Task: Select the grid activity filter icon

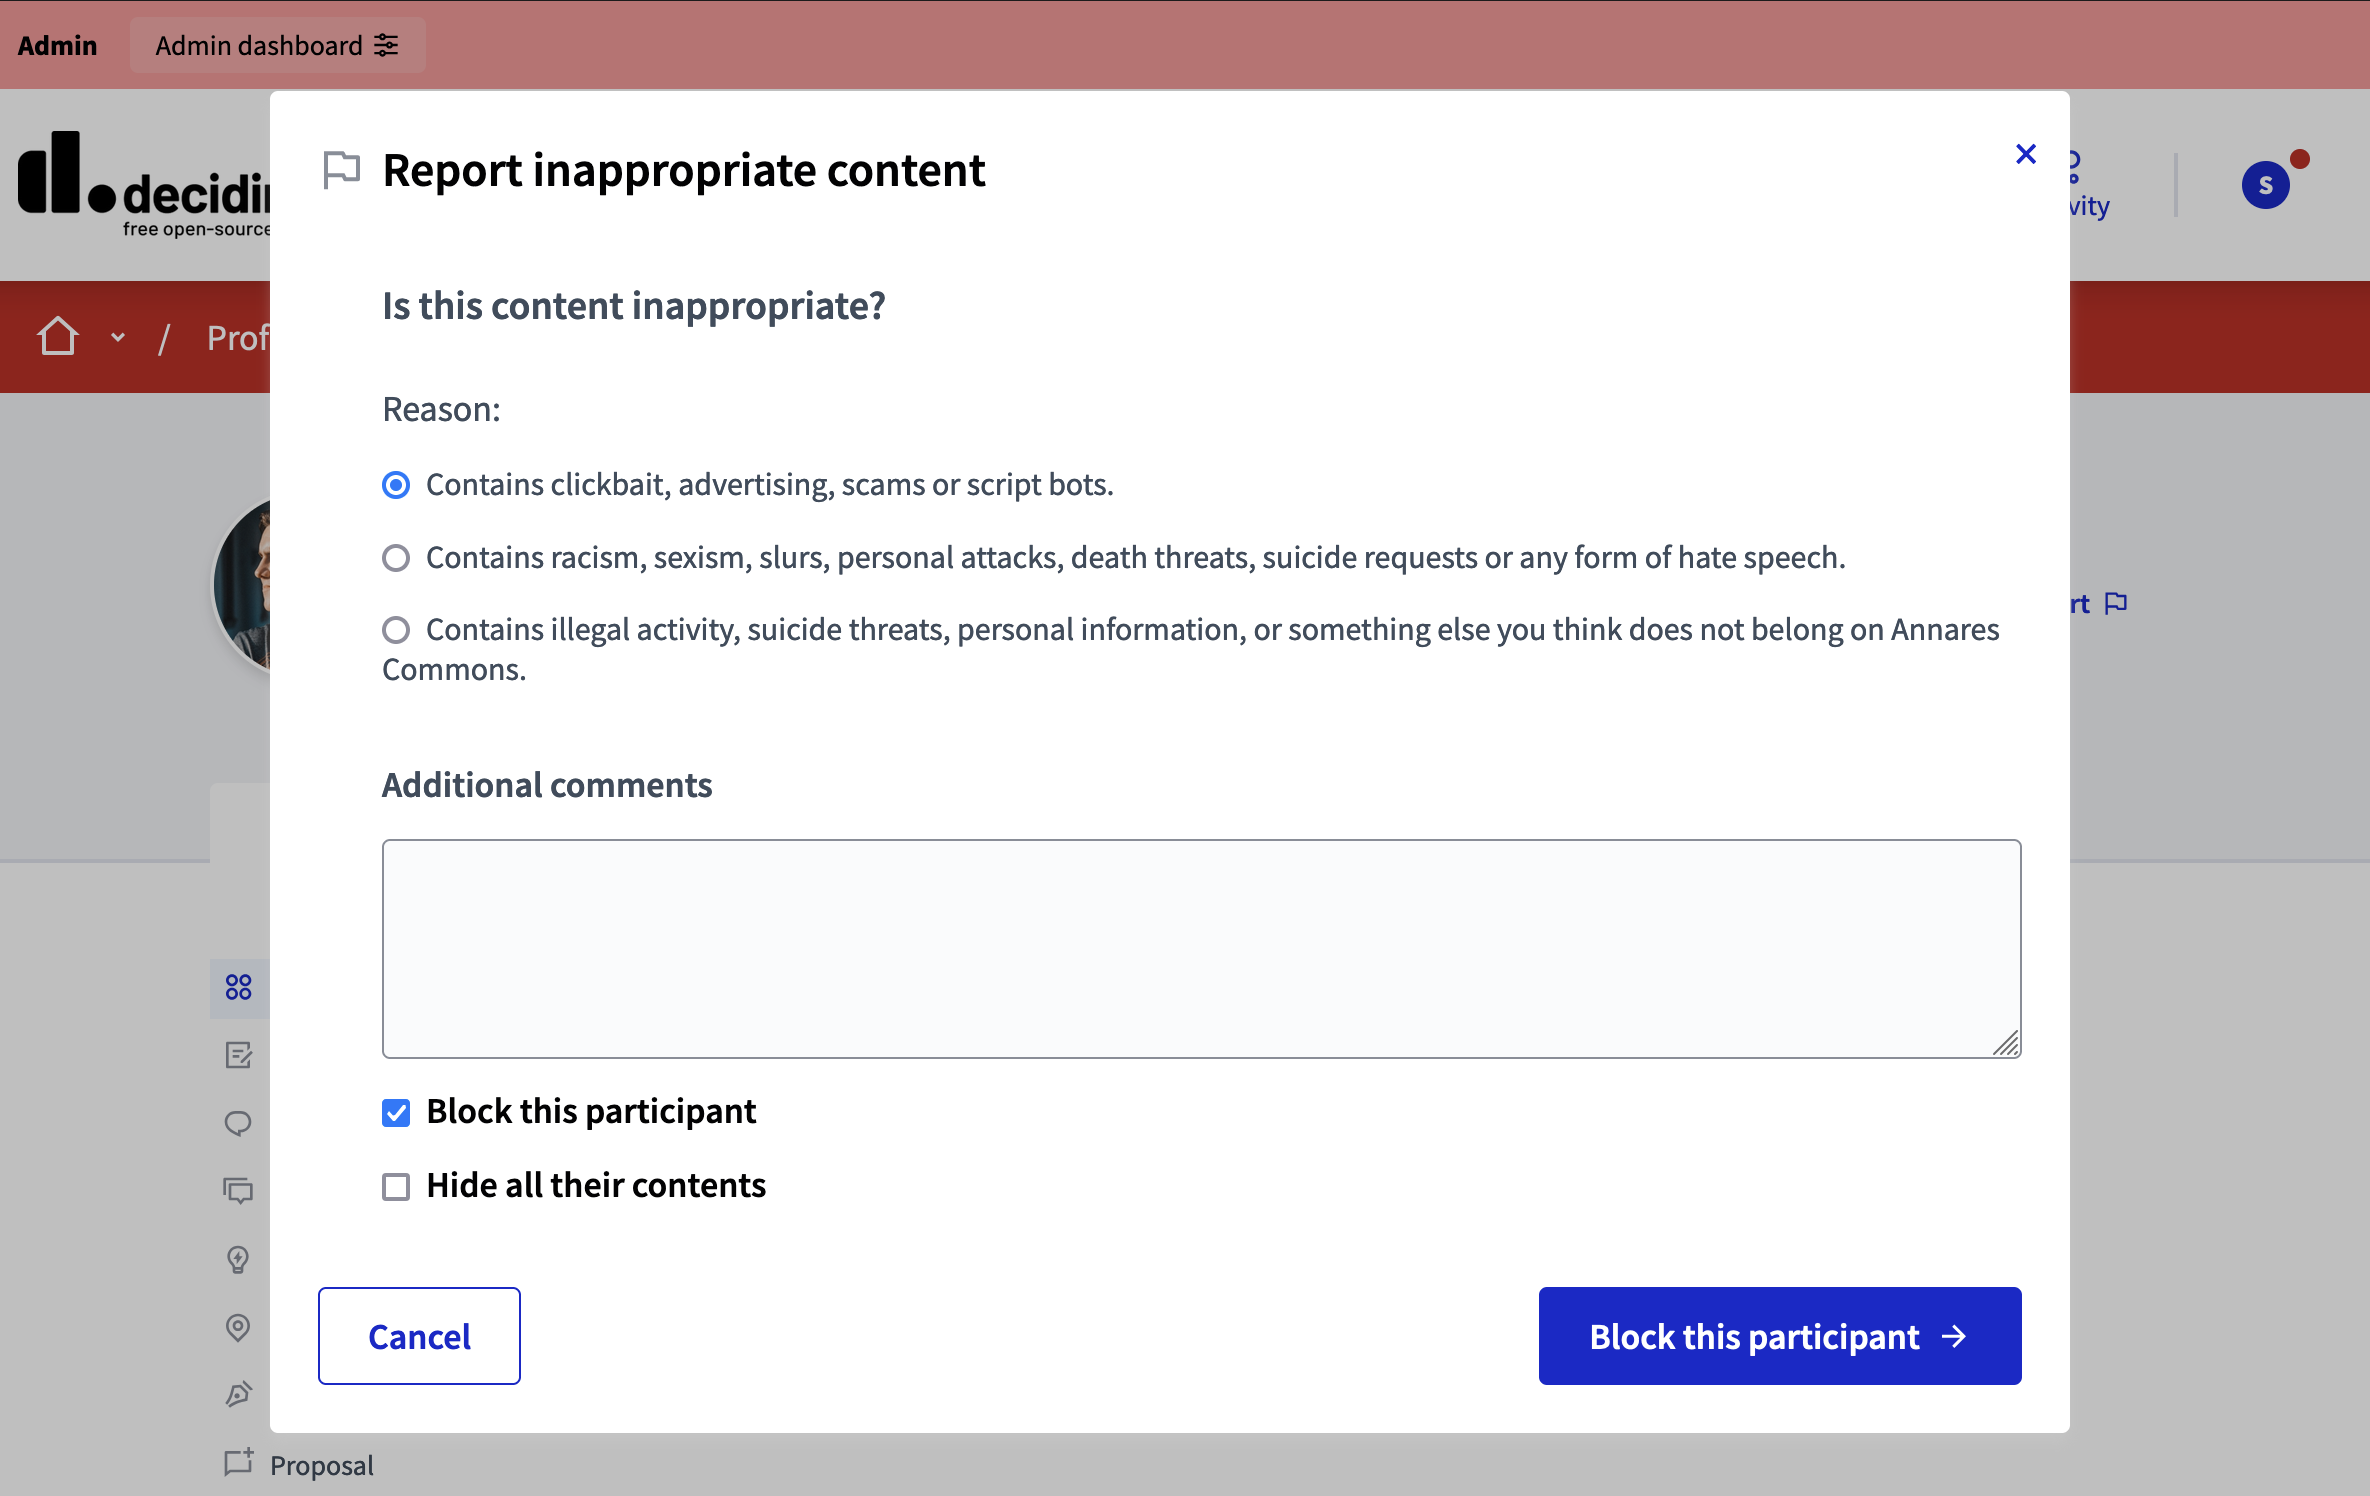Action: click(x=238, y=988)
